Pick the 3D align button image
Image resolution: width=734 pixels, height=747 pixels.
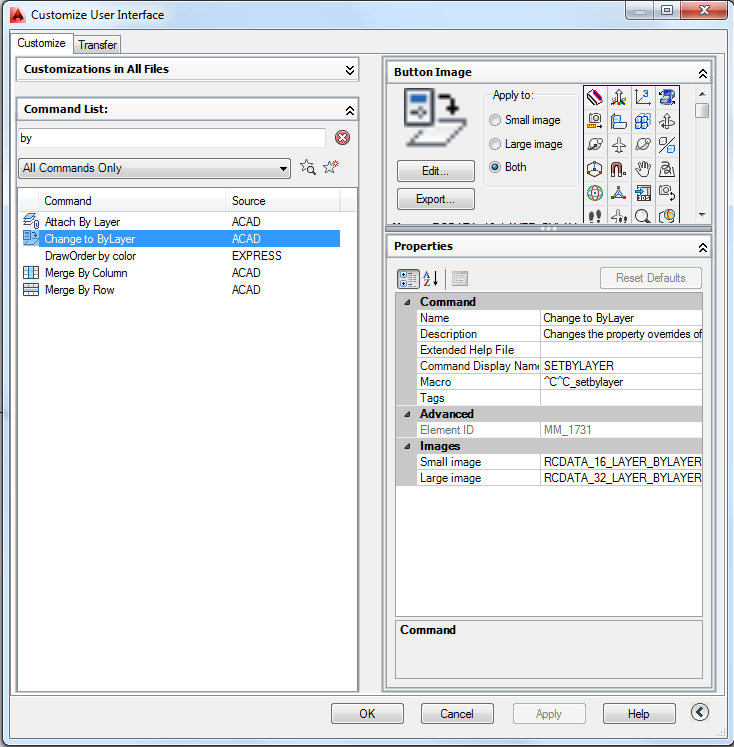pyautogui.click(x=619, y=121)
